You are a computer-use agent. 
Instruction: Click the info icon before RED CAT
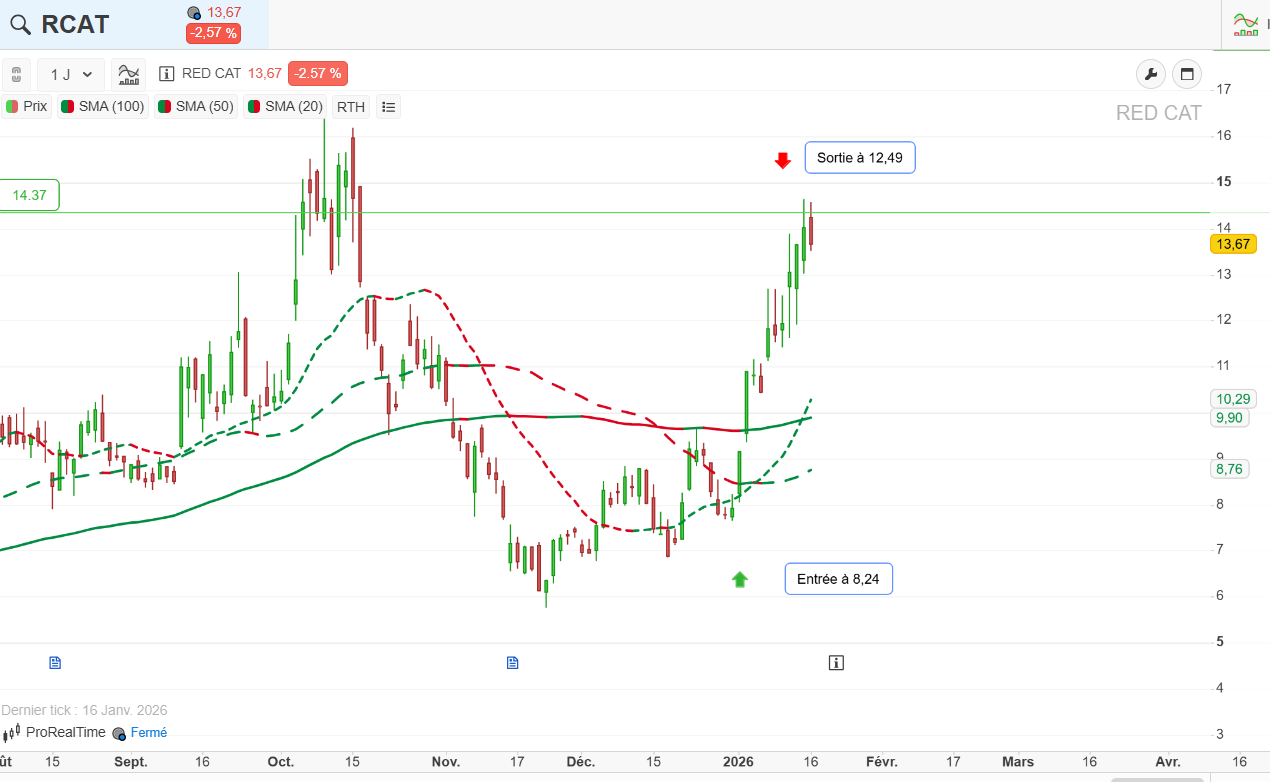point(167,73)
